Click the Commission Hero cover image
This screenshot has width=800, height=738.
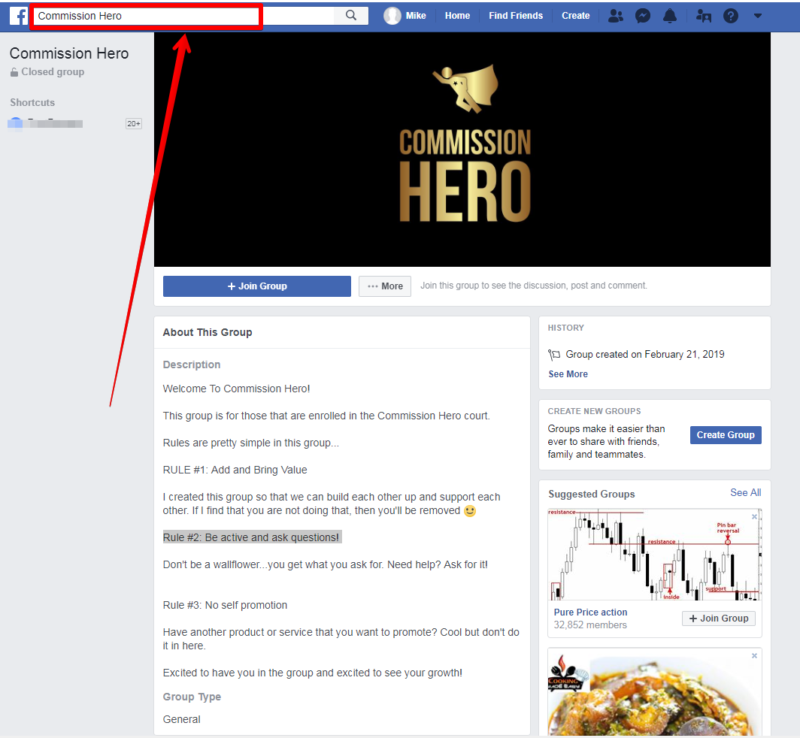[462, 150]
